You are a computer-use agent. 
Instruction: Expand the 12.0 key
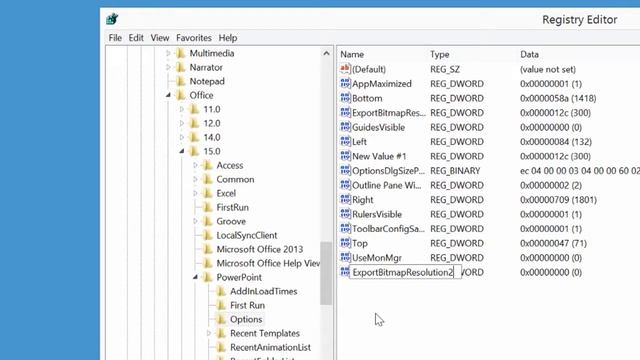pyautogui.click(x=182, y=123)
